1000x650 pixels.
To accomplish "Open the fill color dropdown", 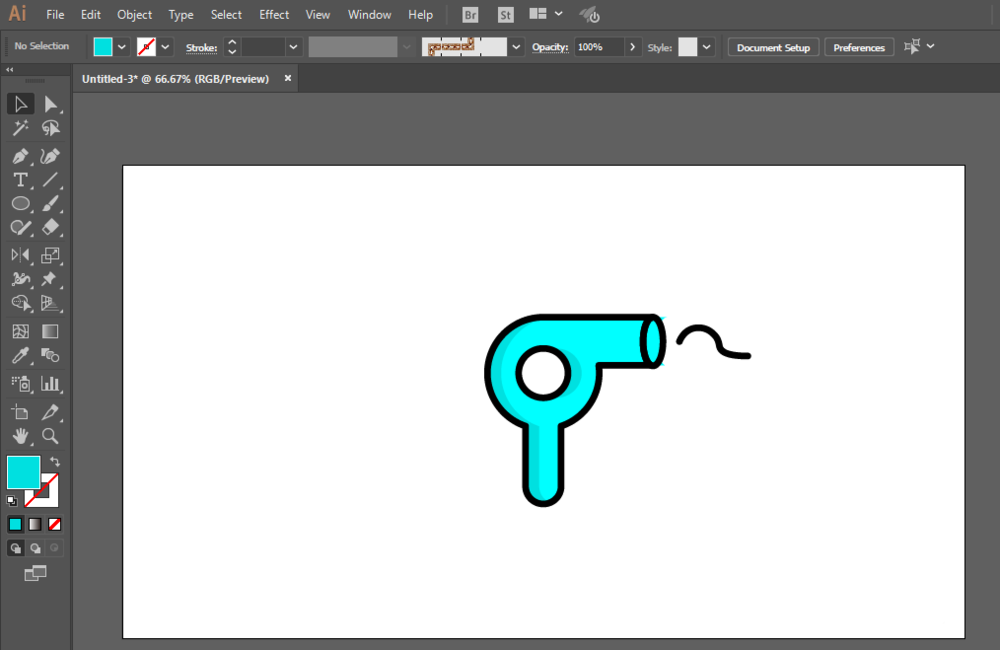I will 122,47.
